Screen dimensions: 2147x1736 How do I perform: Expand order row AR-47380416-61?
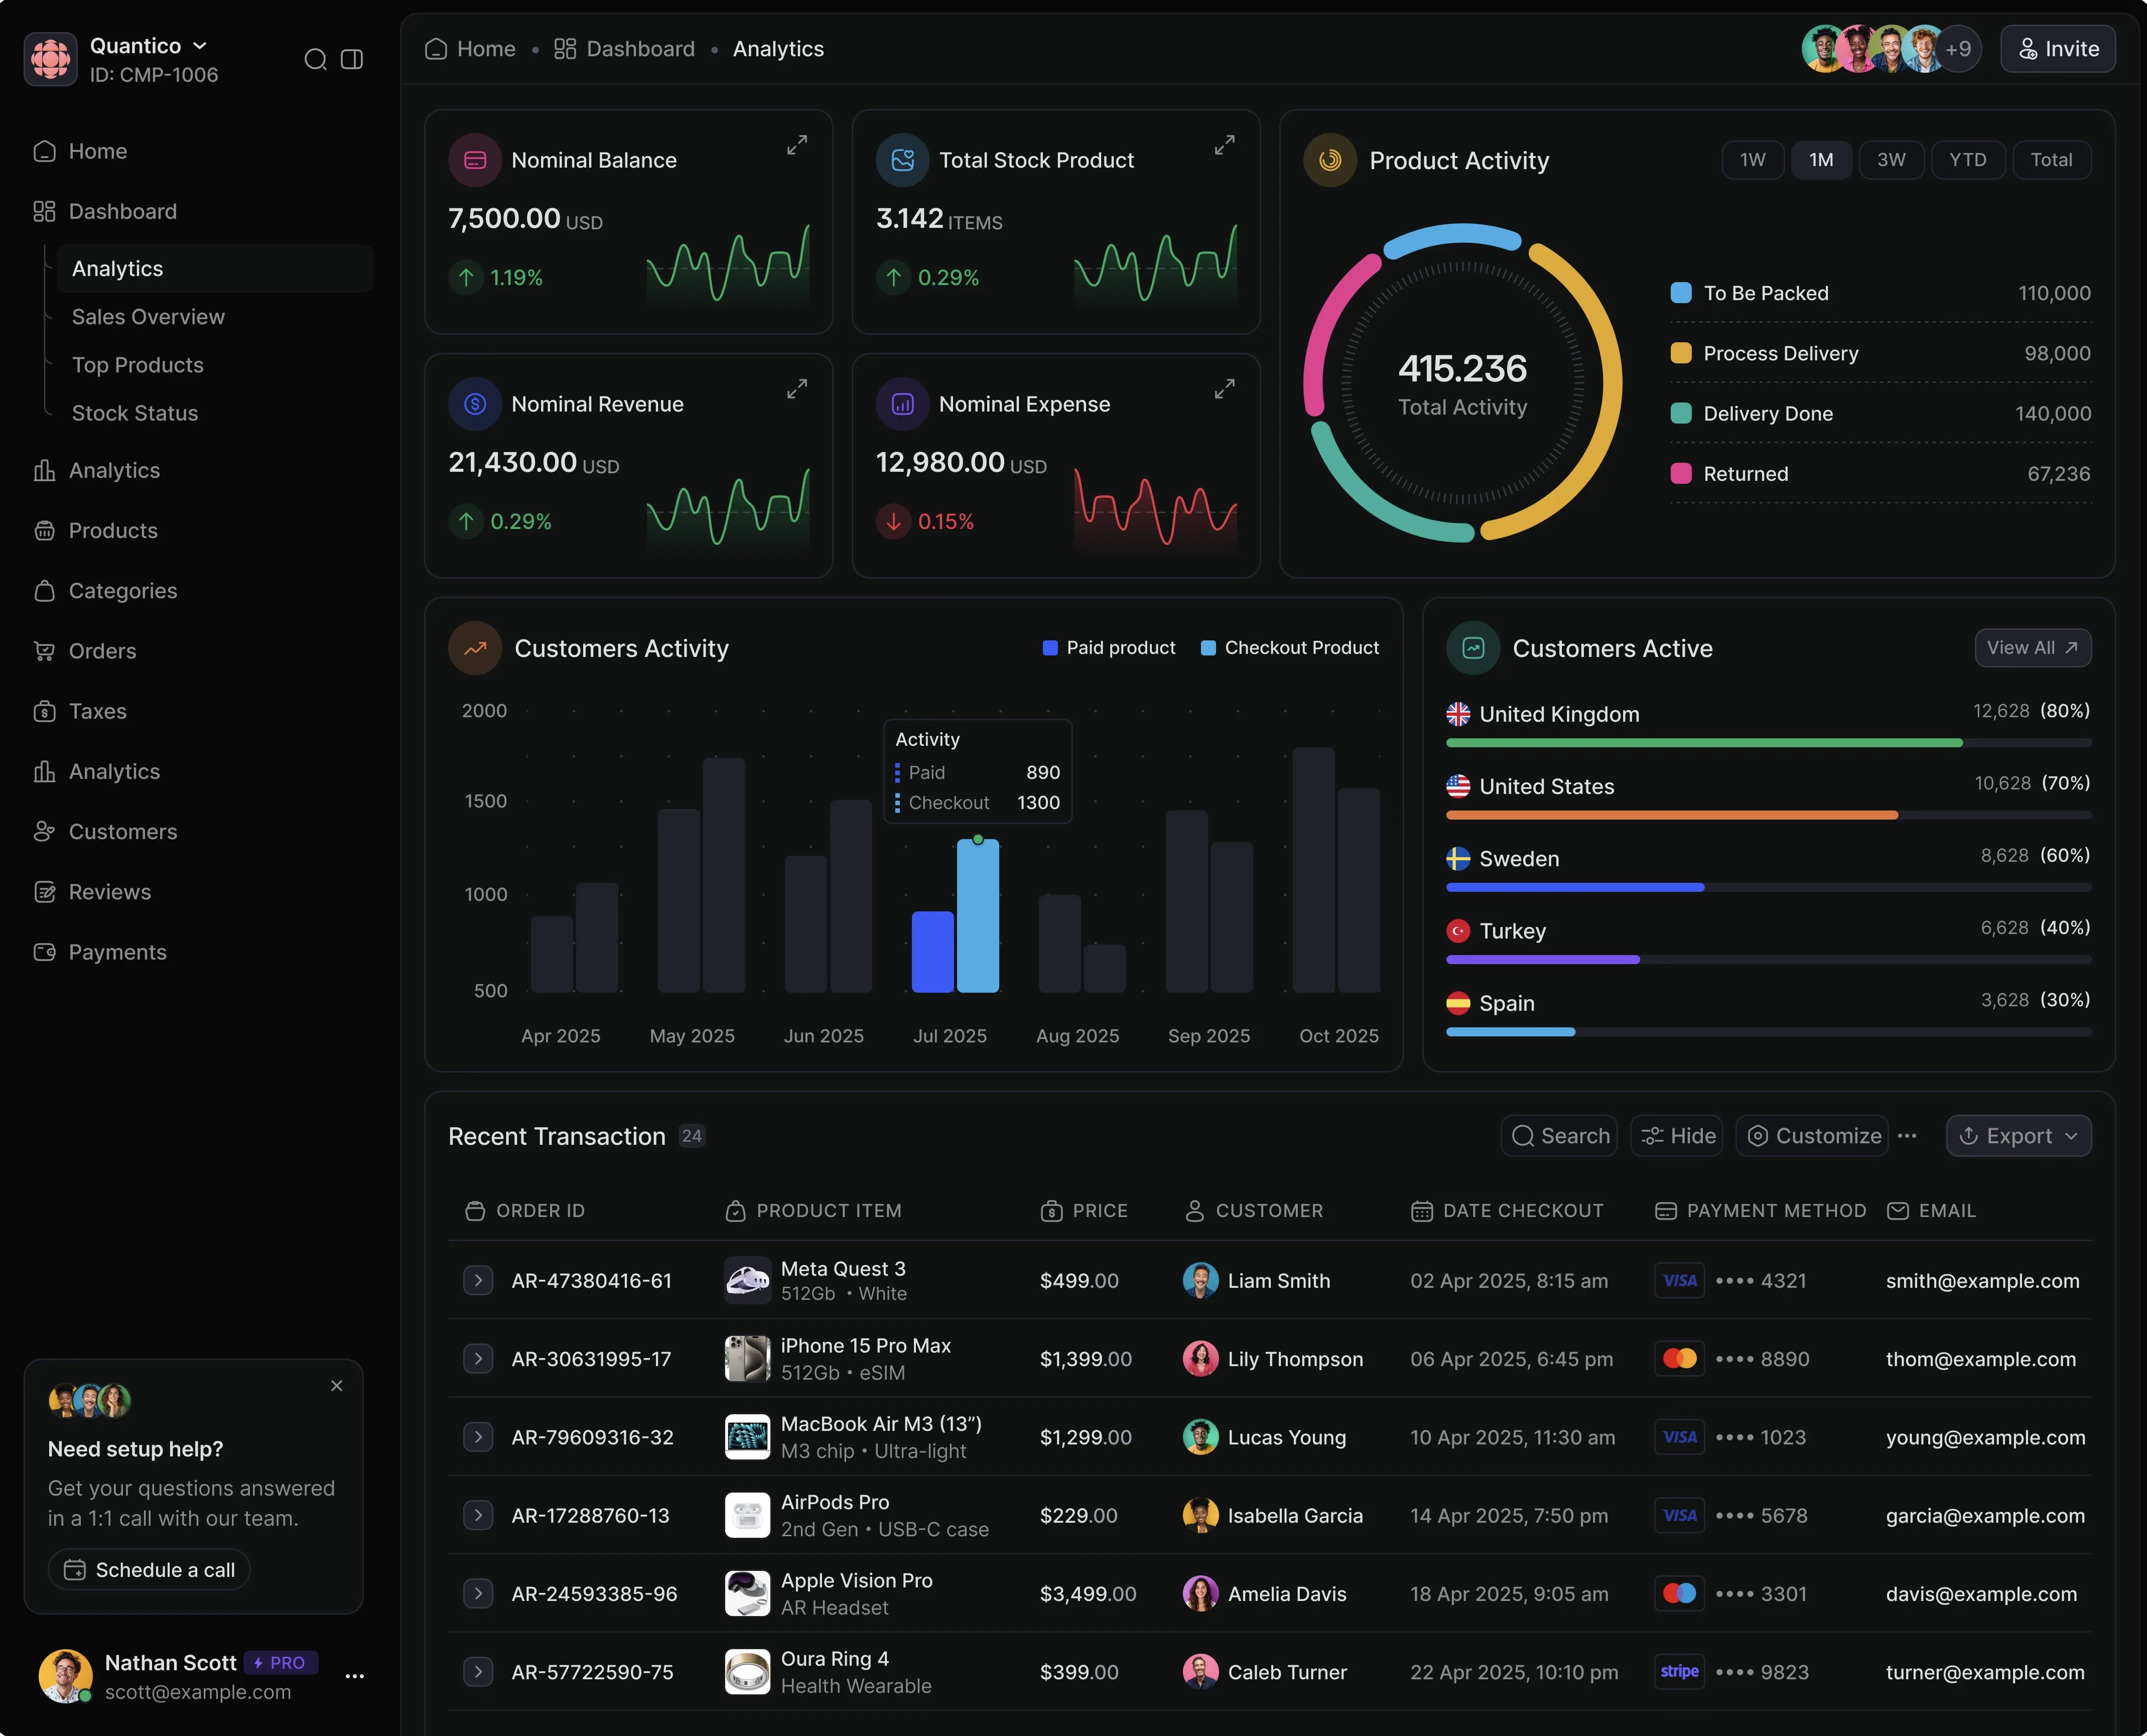point(478,1281)
